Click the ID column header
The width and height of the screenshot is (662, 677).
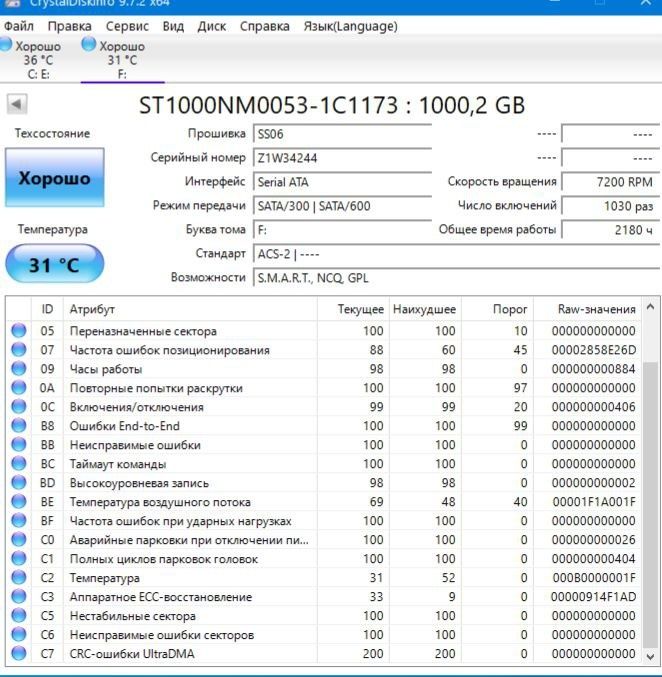[x=47, y=309]
